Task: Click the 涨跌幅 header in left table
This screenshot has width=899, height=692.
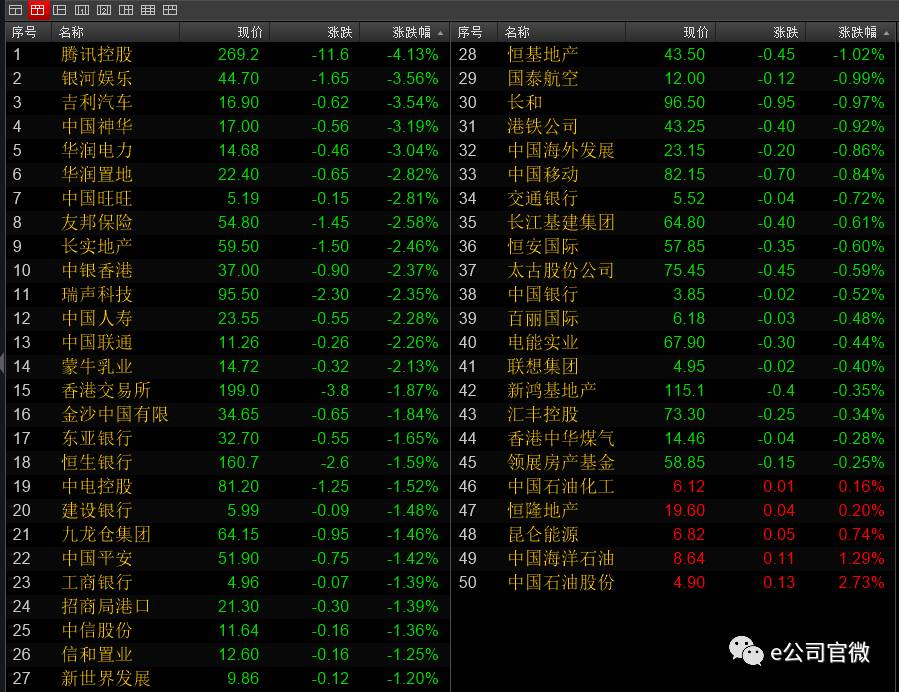Action: [x=412, y=33]
